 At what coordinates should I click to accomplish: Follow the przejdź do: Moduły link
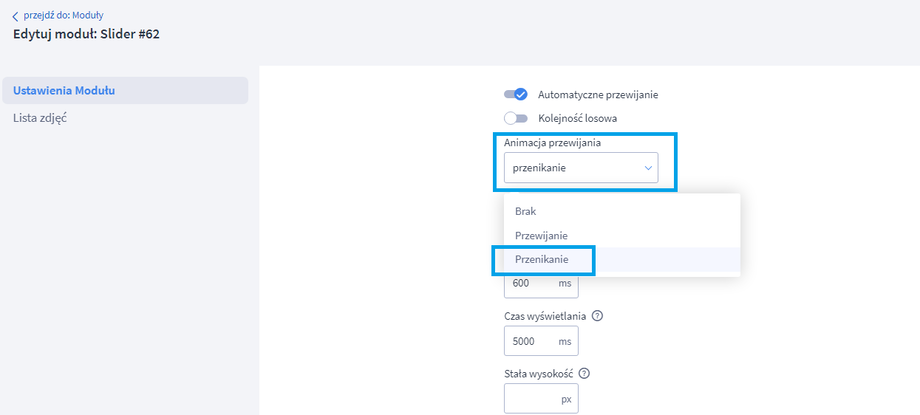[x=63, y=16]
